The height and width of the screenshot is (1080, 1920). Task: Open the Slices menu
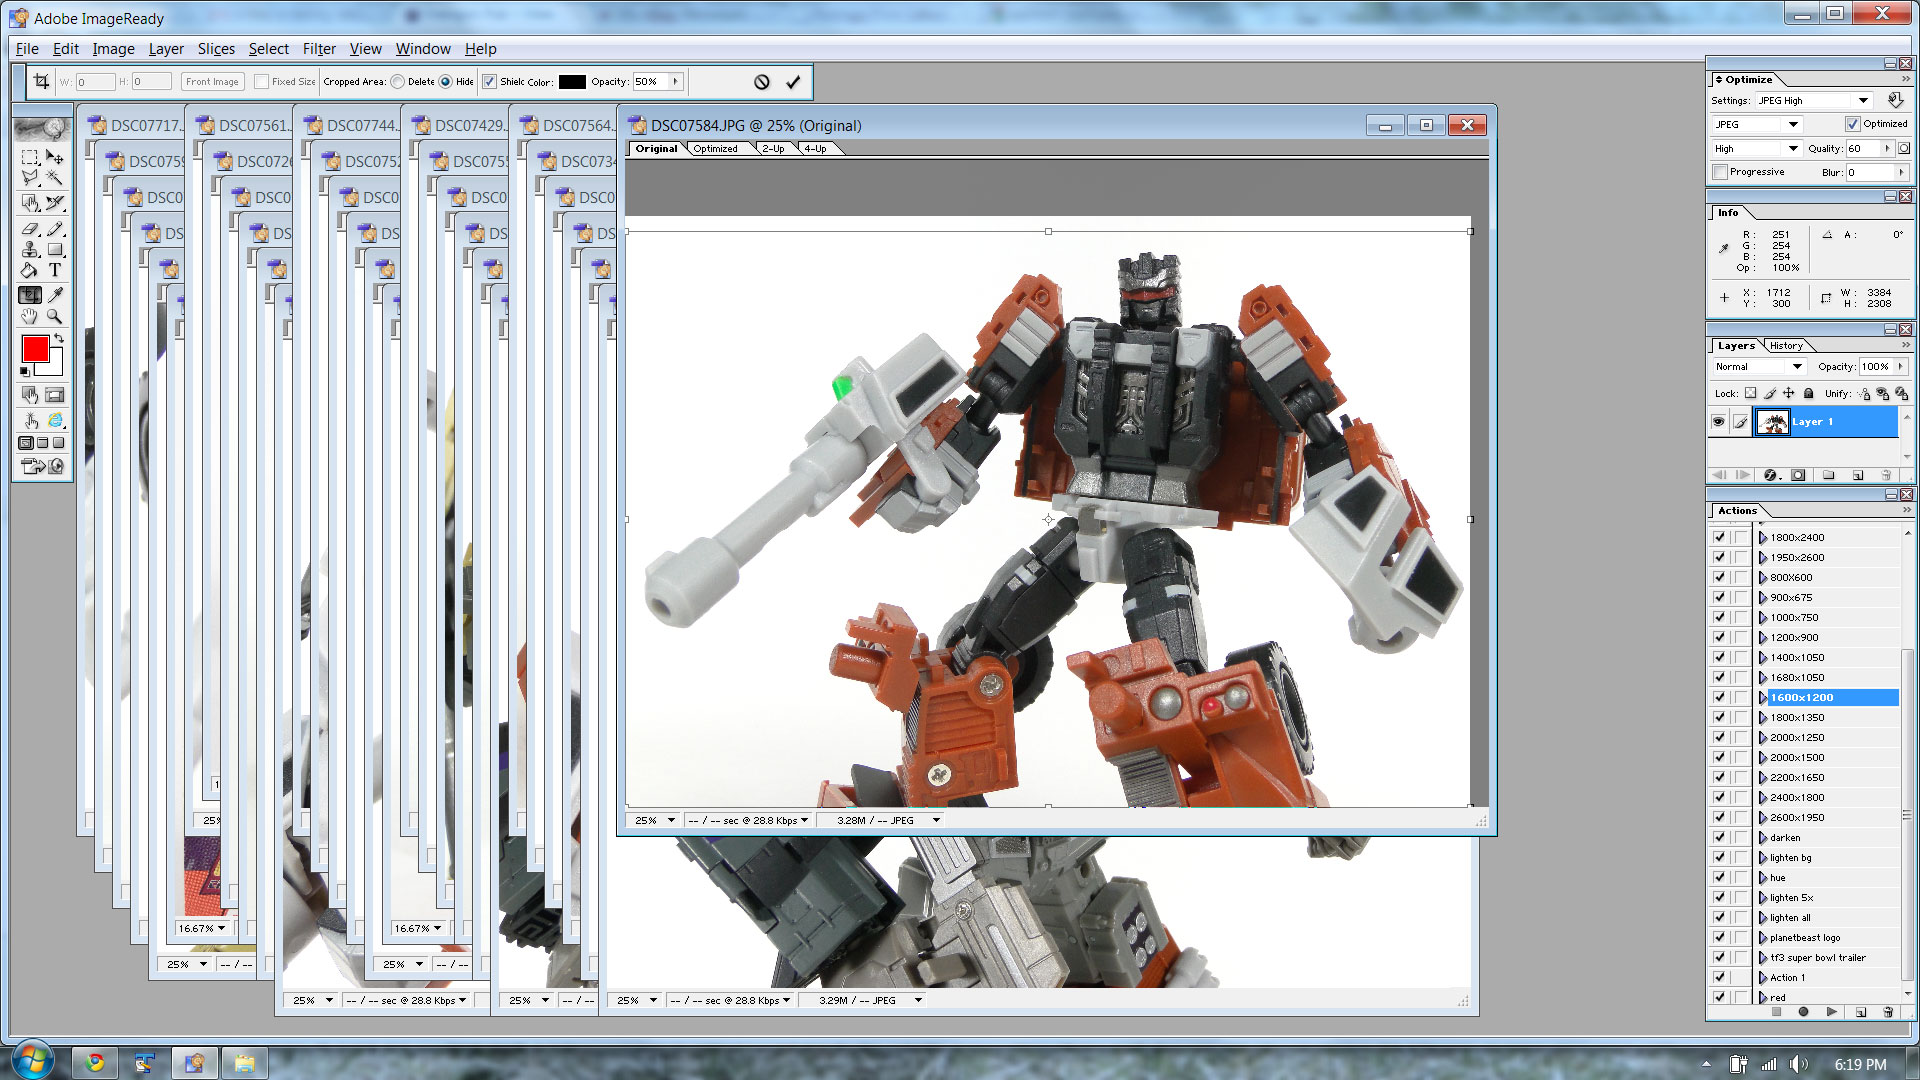pyautogui.click(x=216, y=49)
